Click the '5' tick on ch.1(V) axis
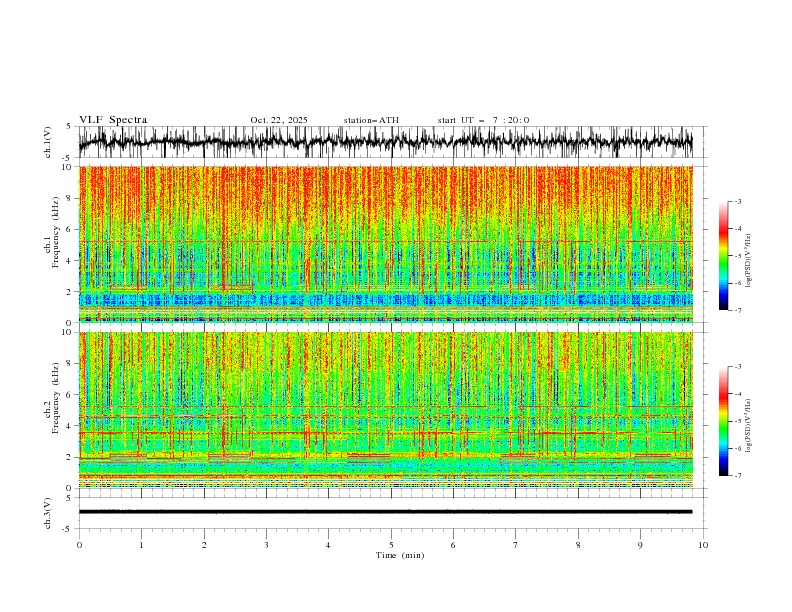The image size is (792, 612). 69,127
